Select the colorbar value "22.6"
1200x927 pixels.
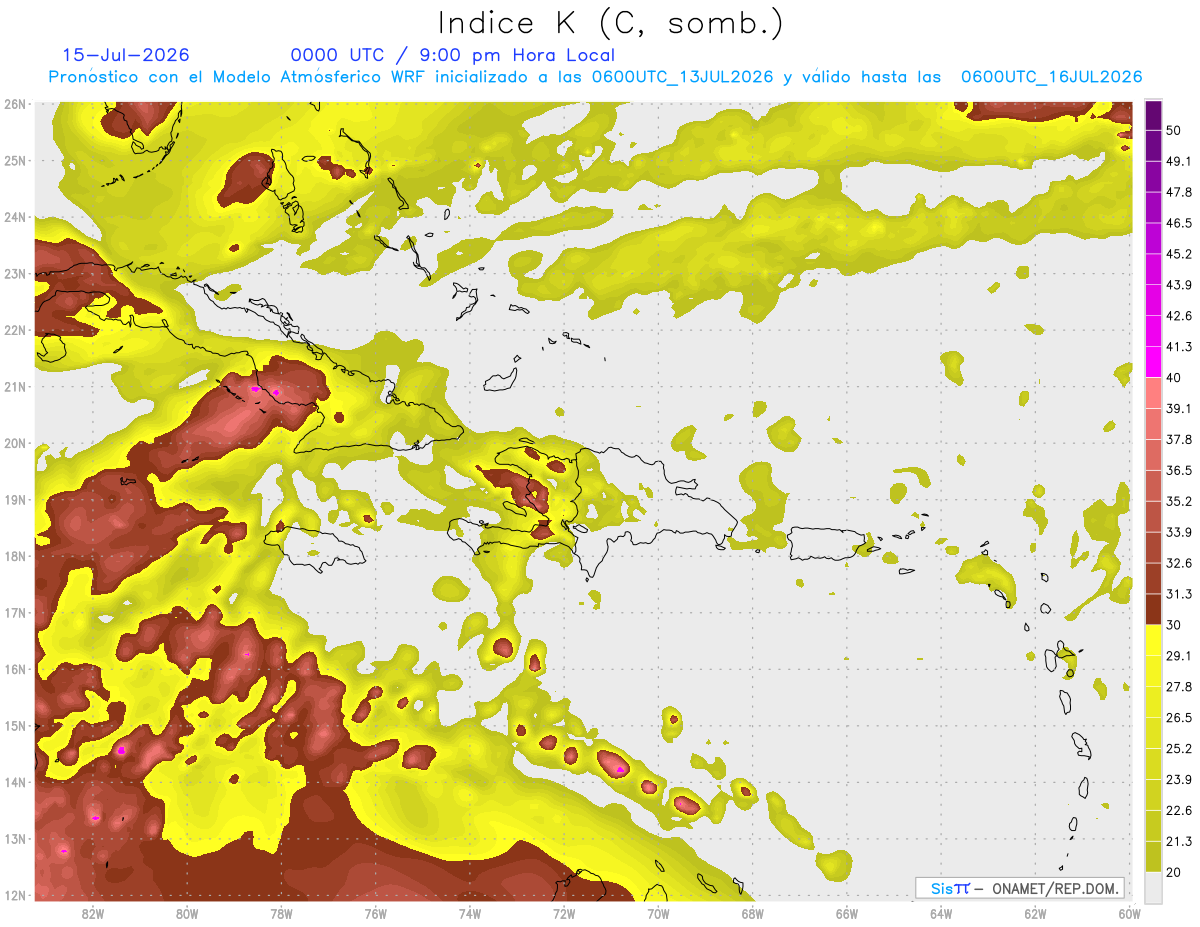pyautogui.click(x=1178, y=810)
